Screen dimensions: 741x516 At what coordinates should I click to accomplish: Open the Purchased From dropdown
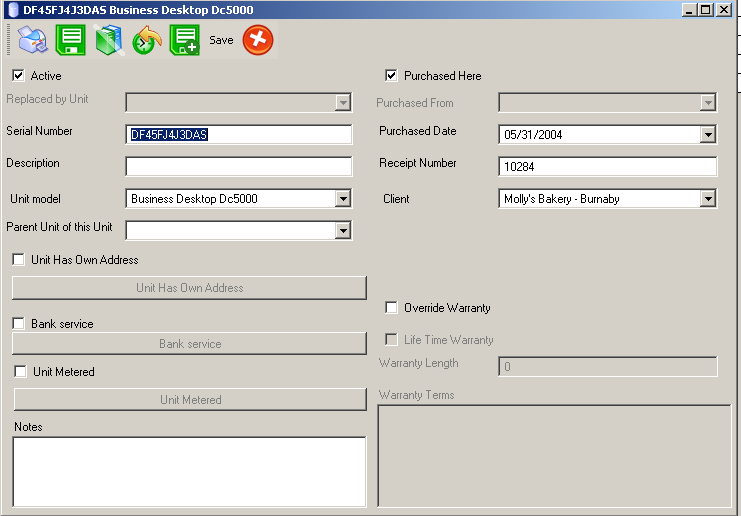(707, 103)
